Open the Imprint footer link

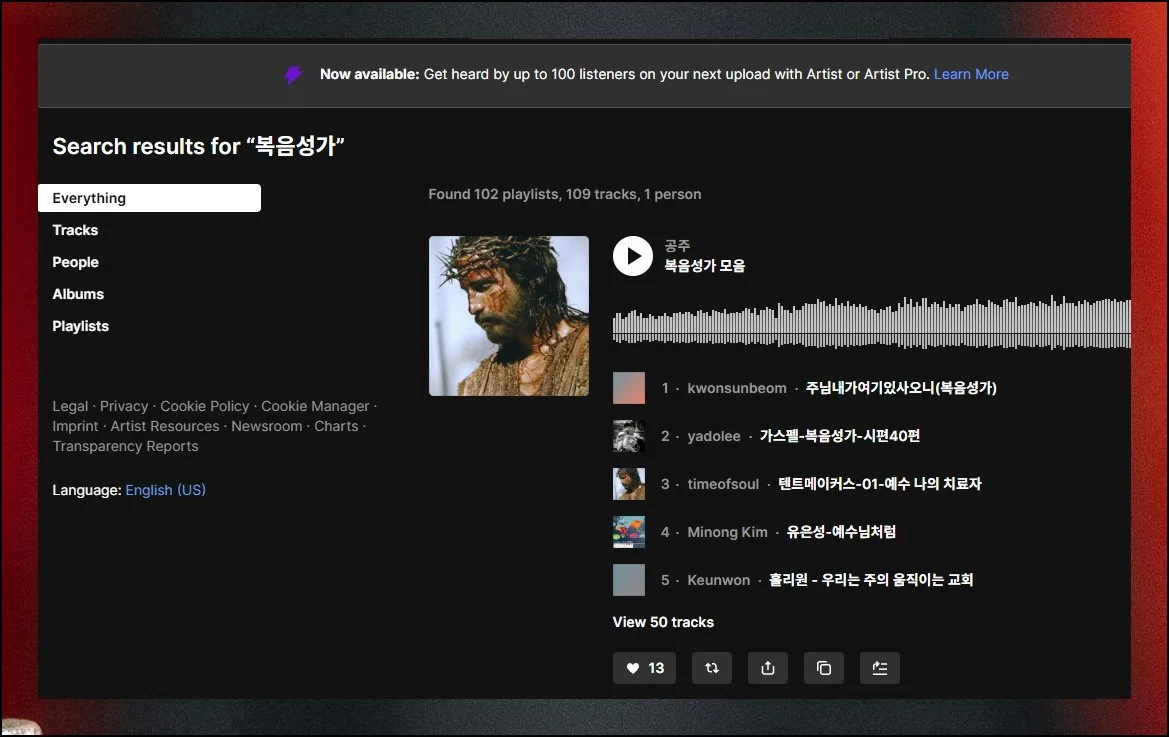click(x=75, y=426)
